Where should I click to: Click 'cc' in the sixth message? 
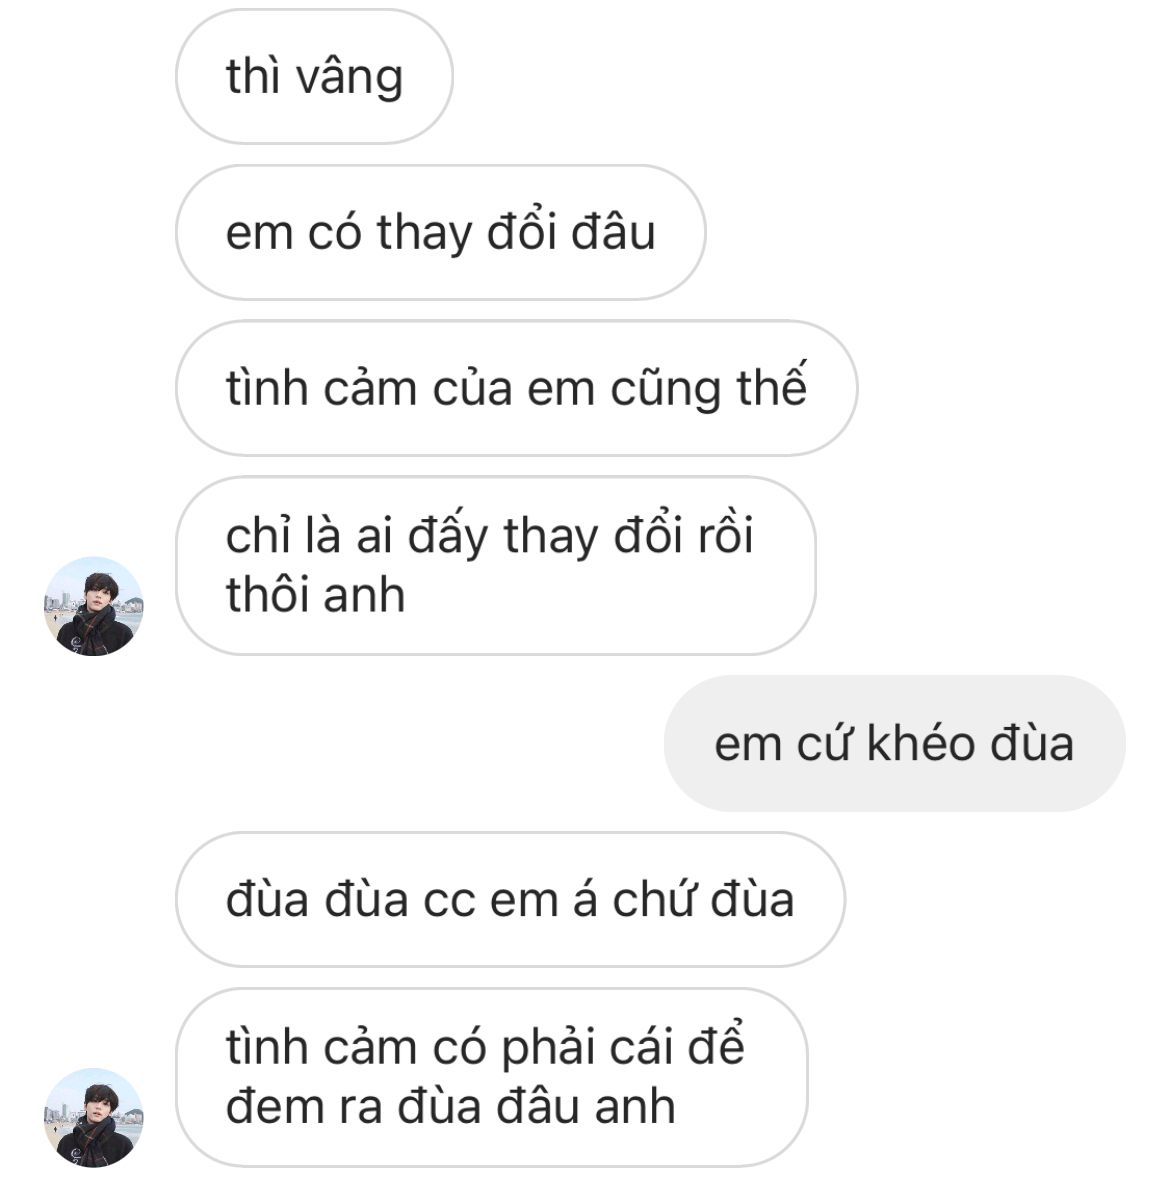click(x=449, y=901)
